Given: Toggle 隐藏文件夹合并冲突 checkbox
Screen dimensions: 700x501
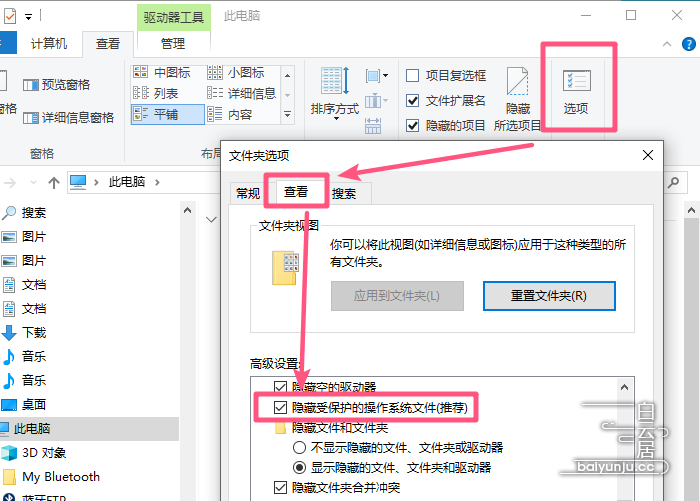Looking at the screenshot, I should click(280, 488).
